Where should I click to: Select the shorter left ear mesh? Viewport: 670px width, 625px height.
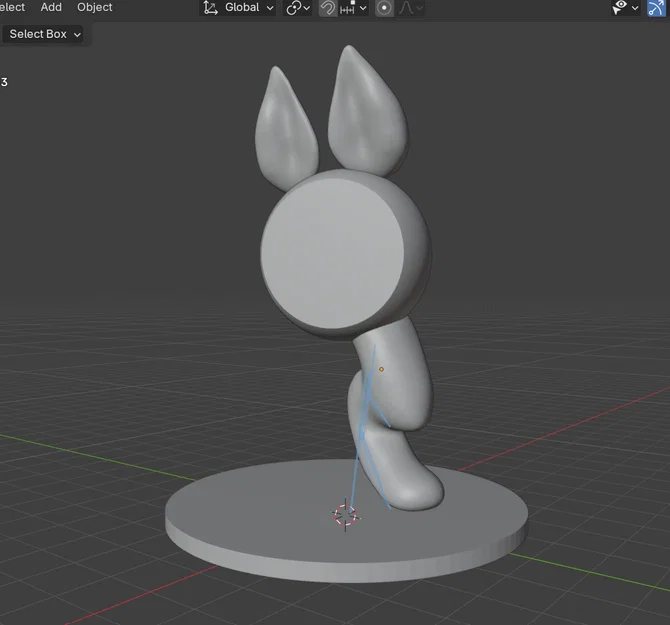pos(286,128)
